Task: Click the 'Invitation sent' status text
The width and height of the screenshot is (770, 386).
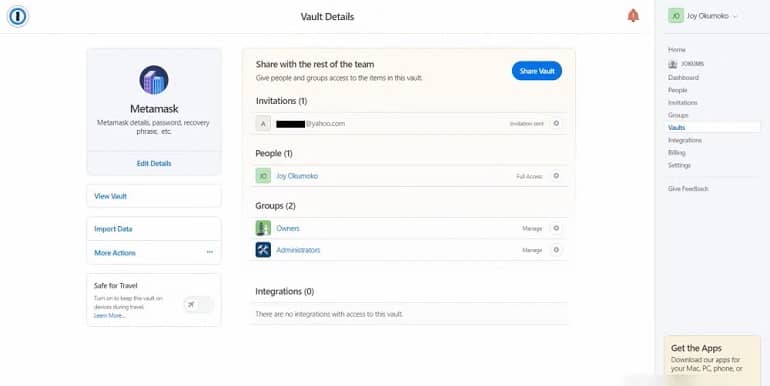Action: pos(526,124)
